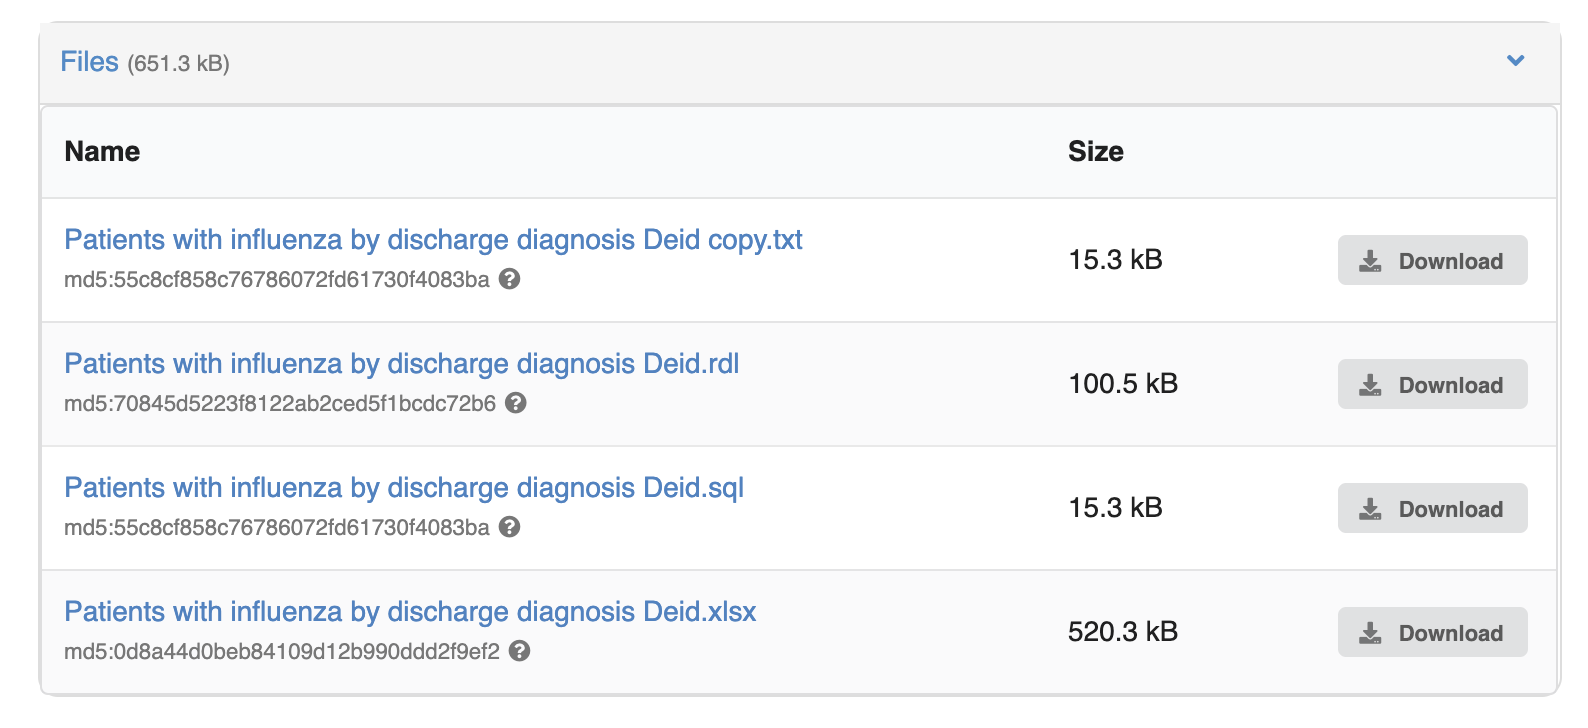Click the md5 help icon for copy.txt file

509,279
